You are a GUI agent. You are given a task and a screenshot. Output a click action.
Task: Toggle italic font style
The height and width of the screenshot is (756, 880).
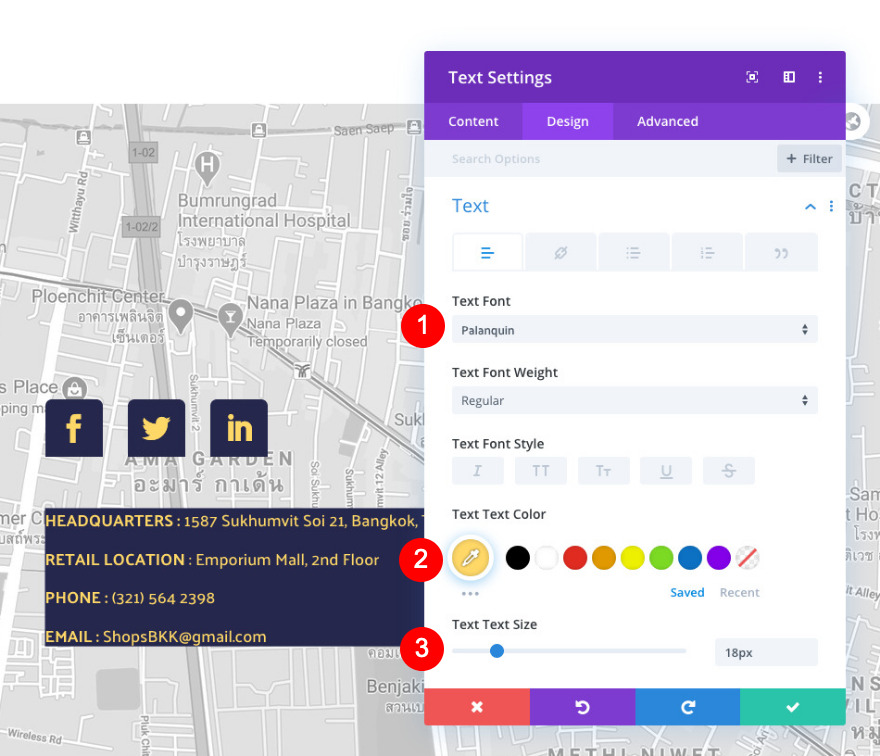coord(477,471)
